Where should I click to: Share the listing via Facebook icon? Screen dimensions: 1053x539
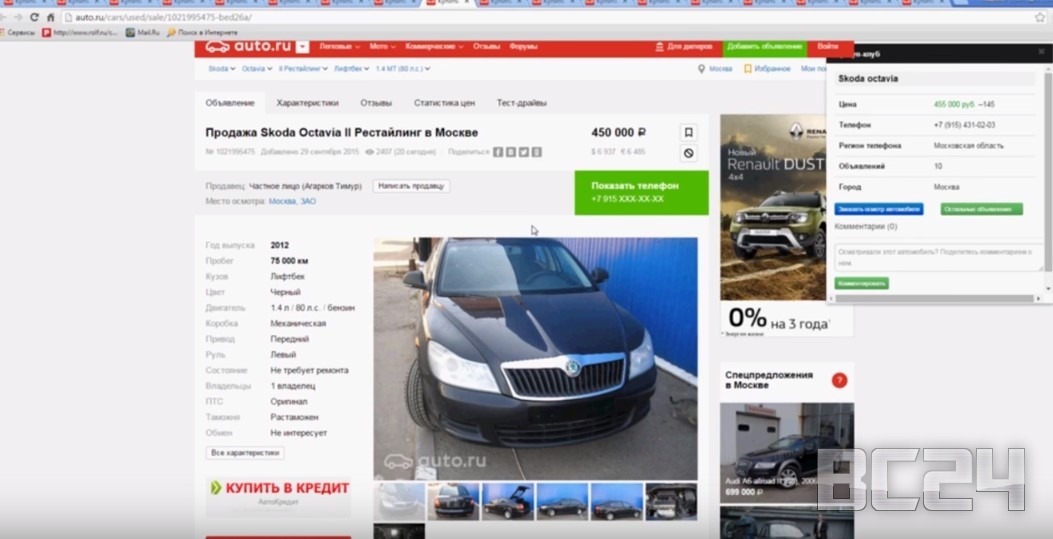coord(498,152)
